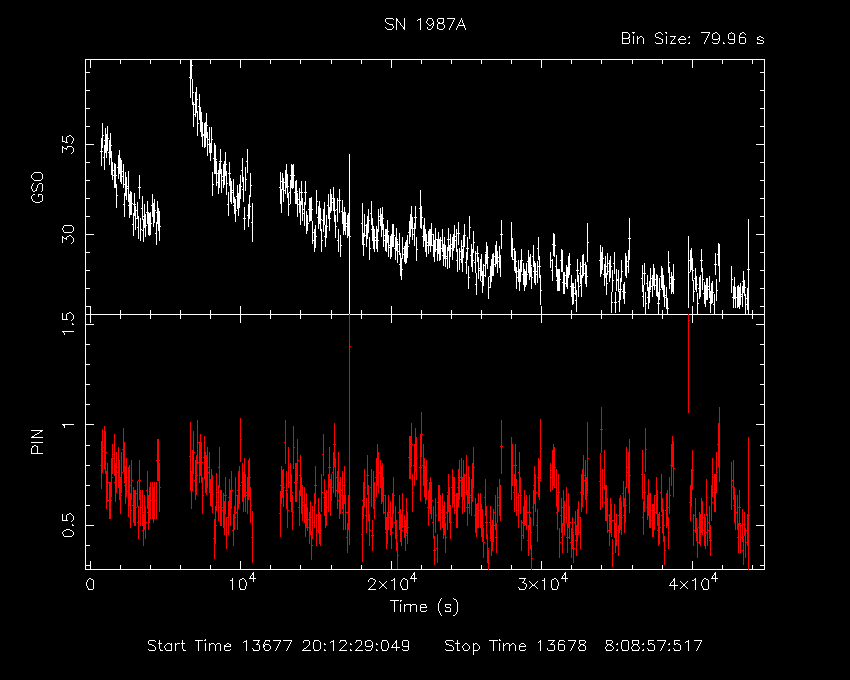The image size is (850, 680).
Task: Click the Start Time 13677 20:12:29:049 text
Action: coord(279,646)
